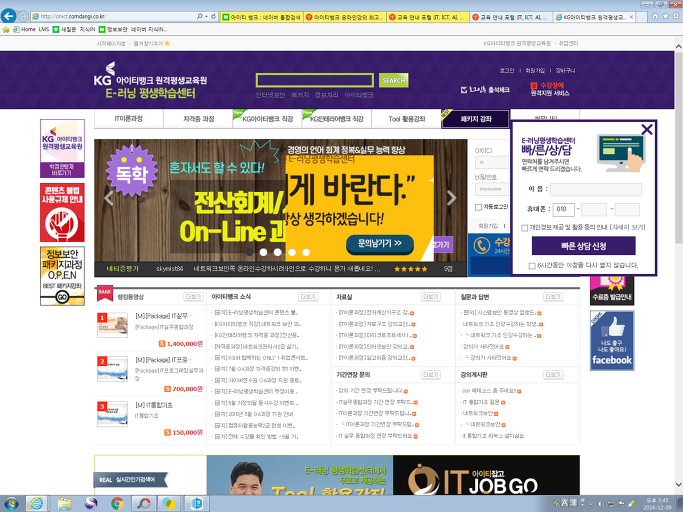Open the 정보보안 패키지과정 OPEN banner
Image resolution: width=683 pixels, height=512 pixels.
click(x=62, y=276)
